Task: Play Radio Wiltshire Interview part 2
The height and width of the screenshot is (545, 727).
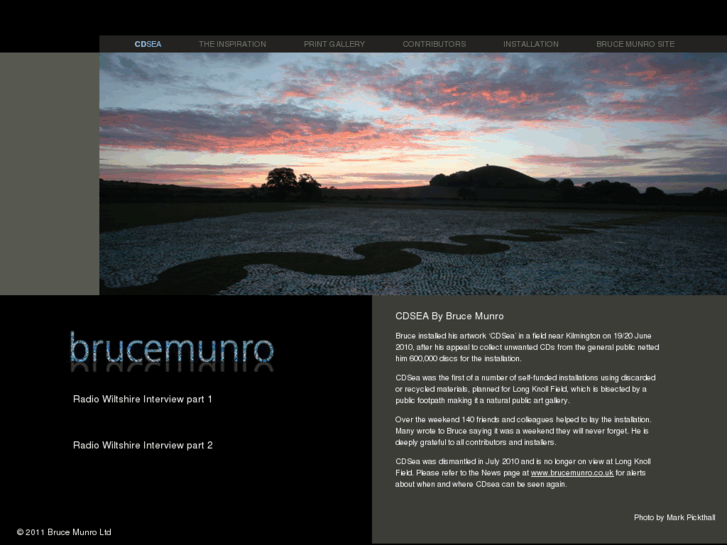Action: coord(143,445)
